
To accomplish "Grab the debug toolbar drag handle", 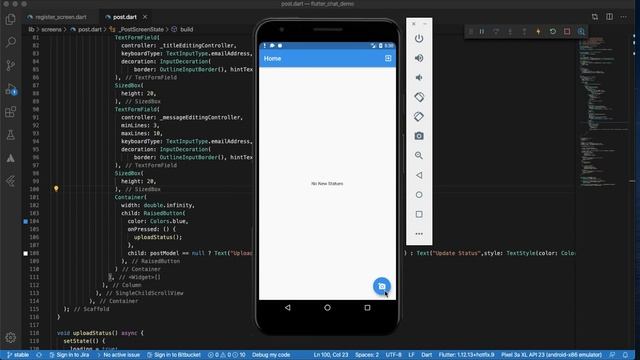I will tap(471, 31).
